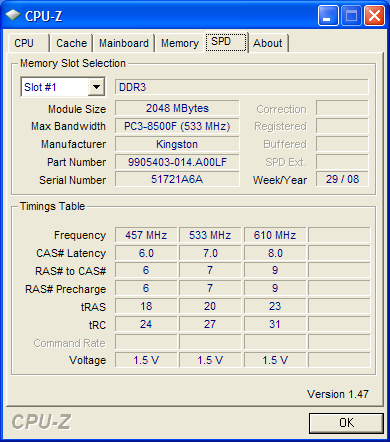Close the CPU-Z window

tap(374, 16)
